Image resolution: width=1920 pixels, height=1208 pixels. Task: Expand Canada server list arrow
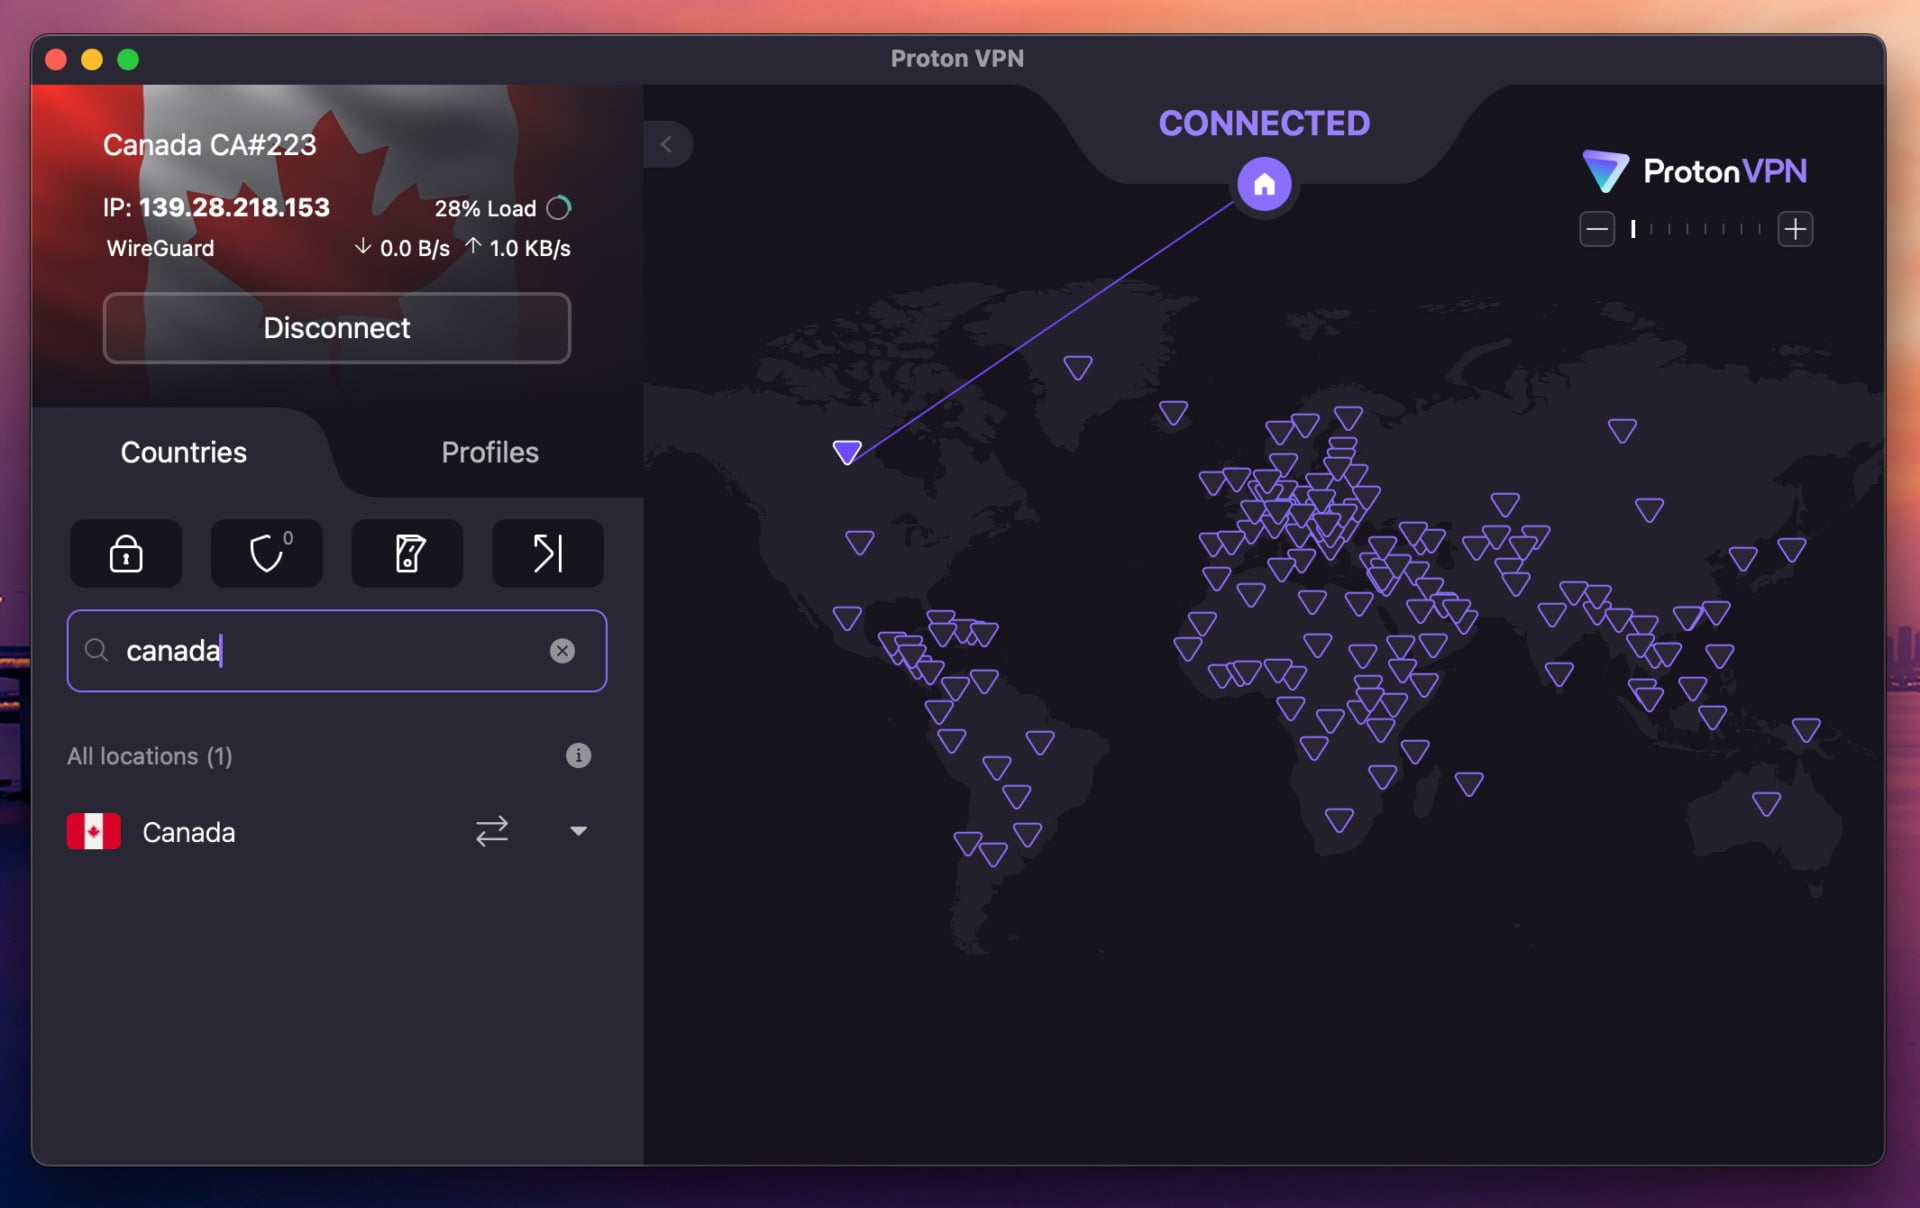coord(578,831)
